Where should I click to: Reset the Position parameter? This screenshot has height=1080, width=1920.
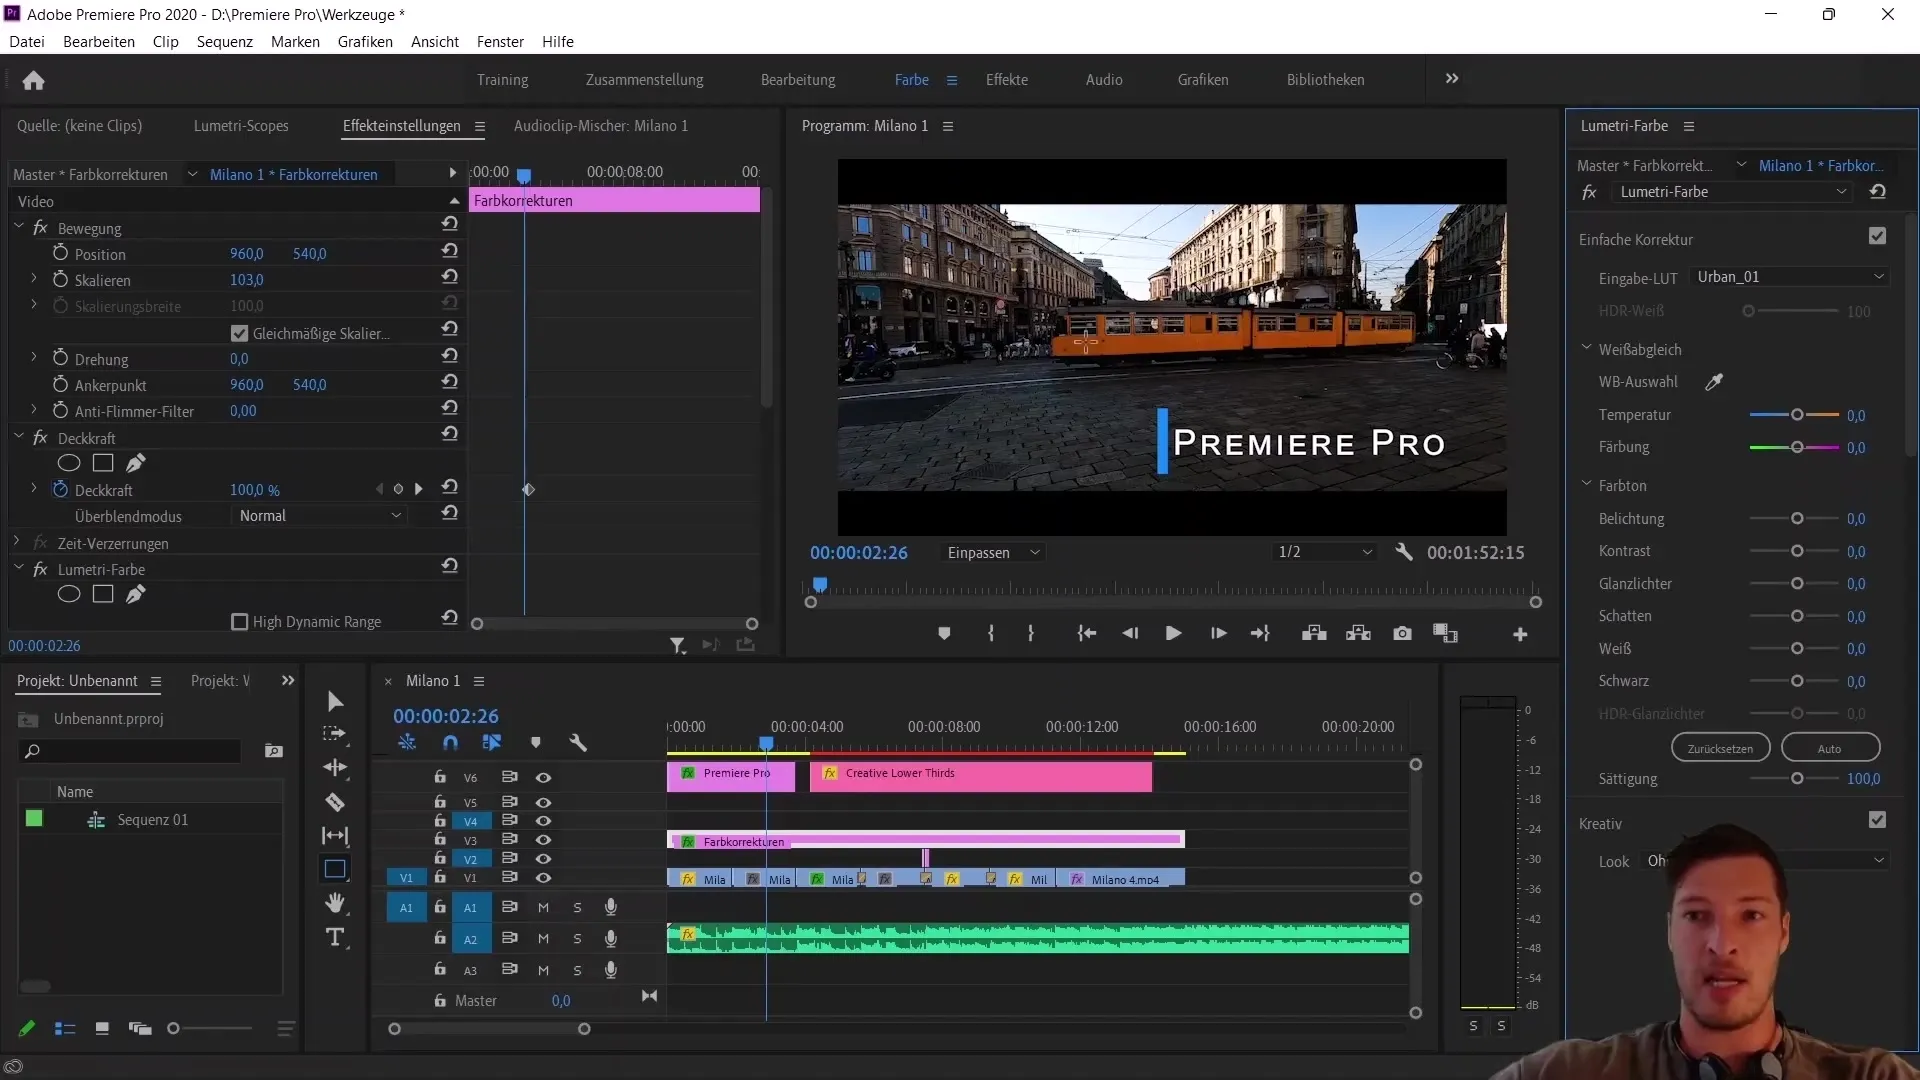tap(450, 251)
